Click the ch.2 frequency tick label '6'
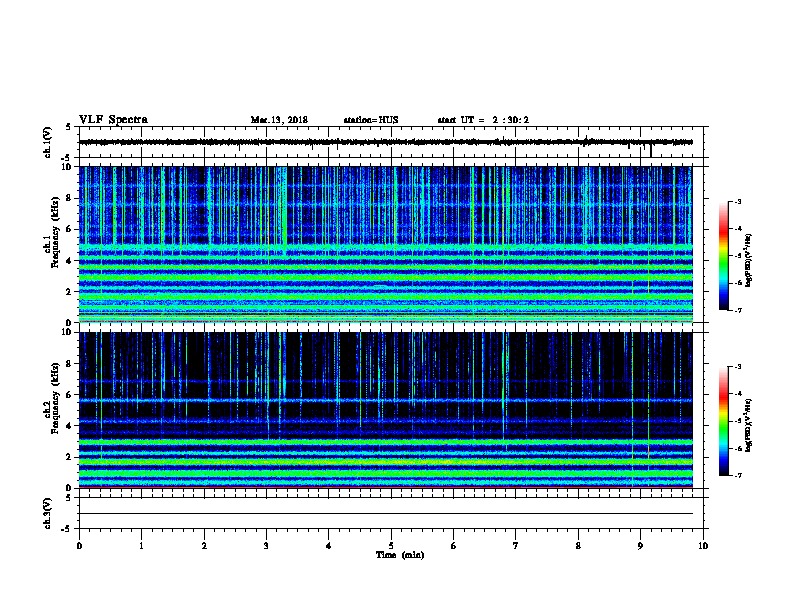The width and height of the screenshot is (792, 612). (x=69, y=394)
